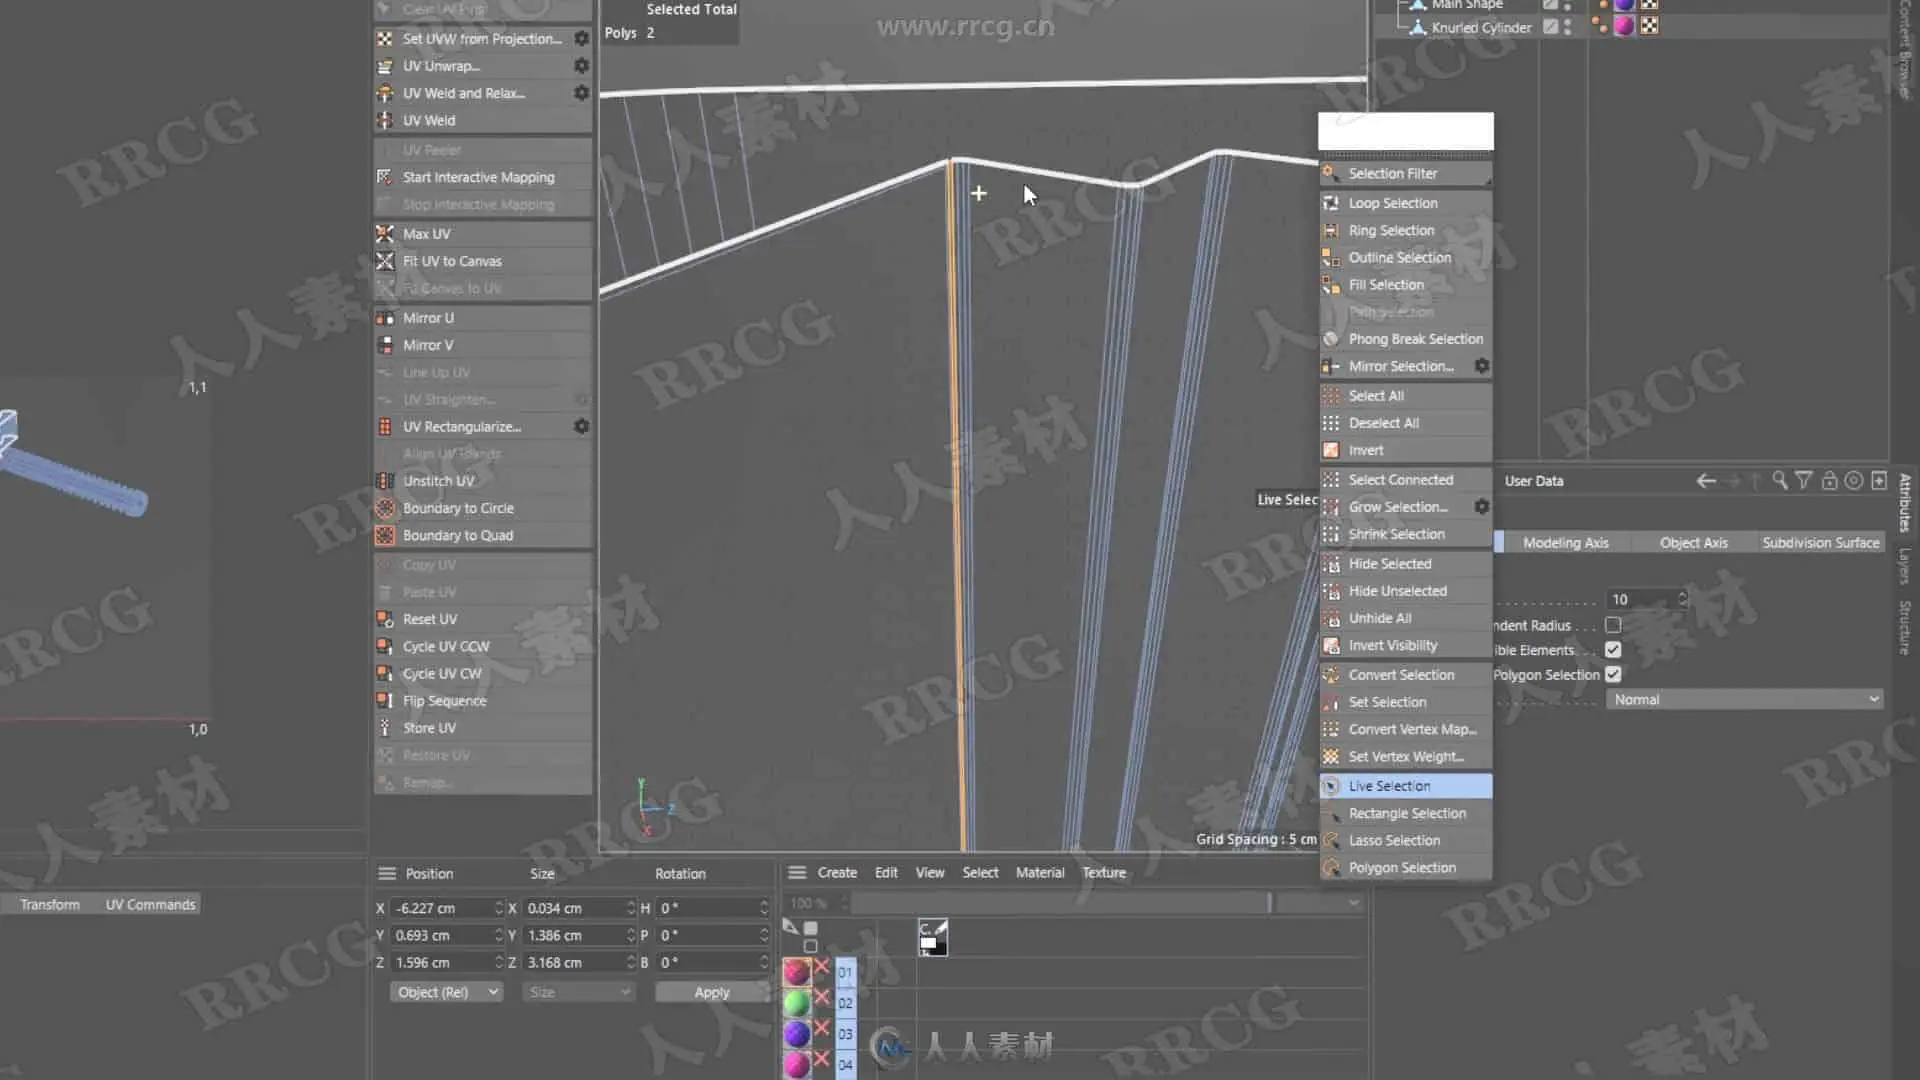Select the green material swatch

point(797,1002)
